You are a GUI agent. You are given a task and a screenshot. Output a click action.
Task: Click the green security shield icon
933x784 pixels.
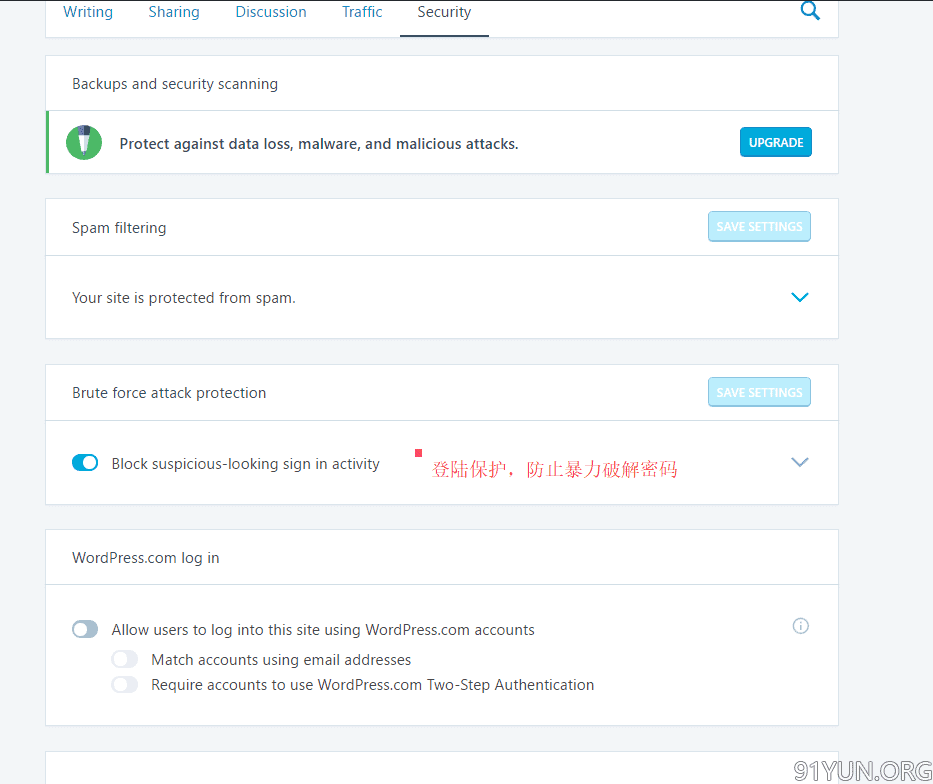click(x=84, y=142)
